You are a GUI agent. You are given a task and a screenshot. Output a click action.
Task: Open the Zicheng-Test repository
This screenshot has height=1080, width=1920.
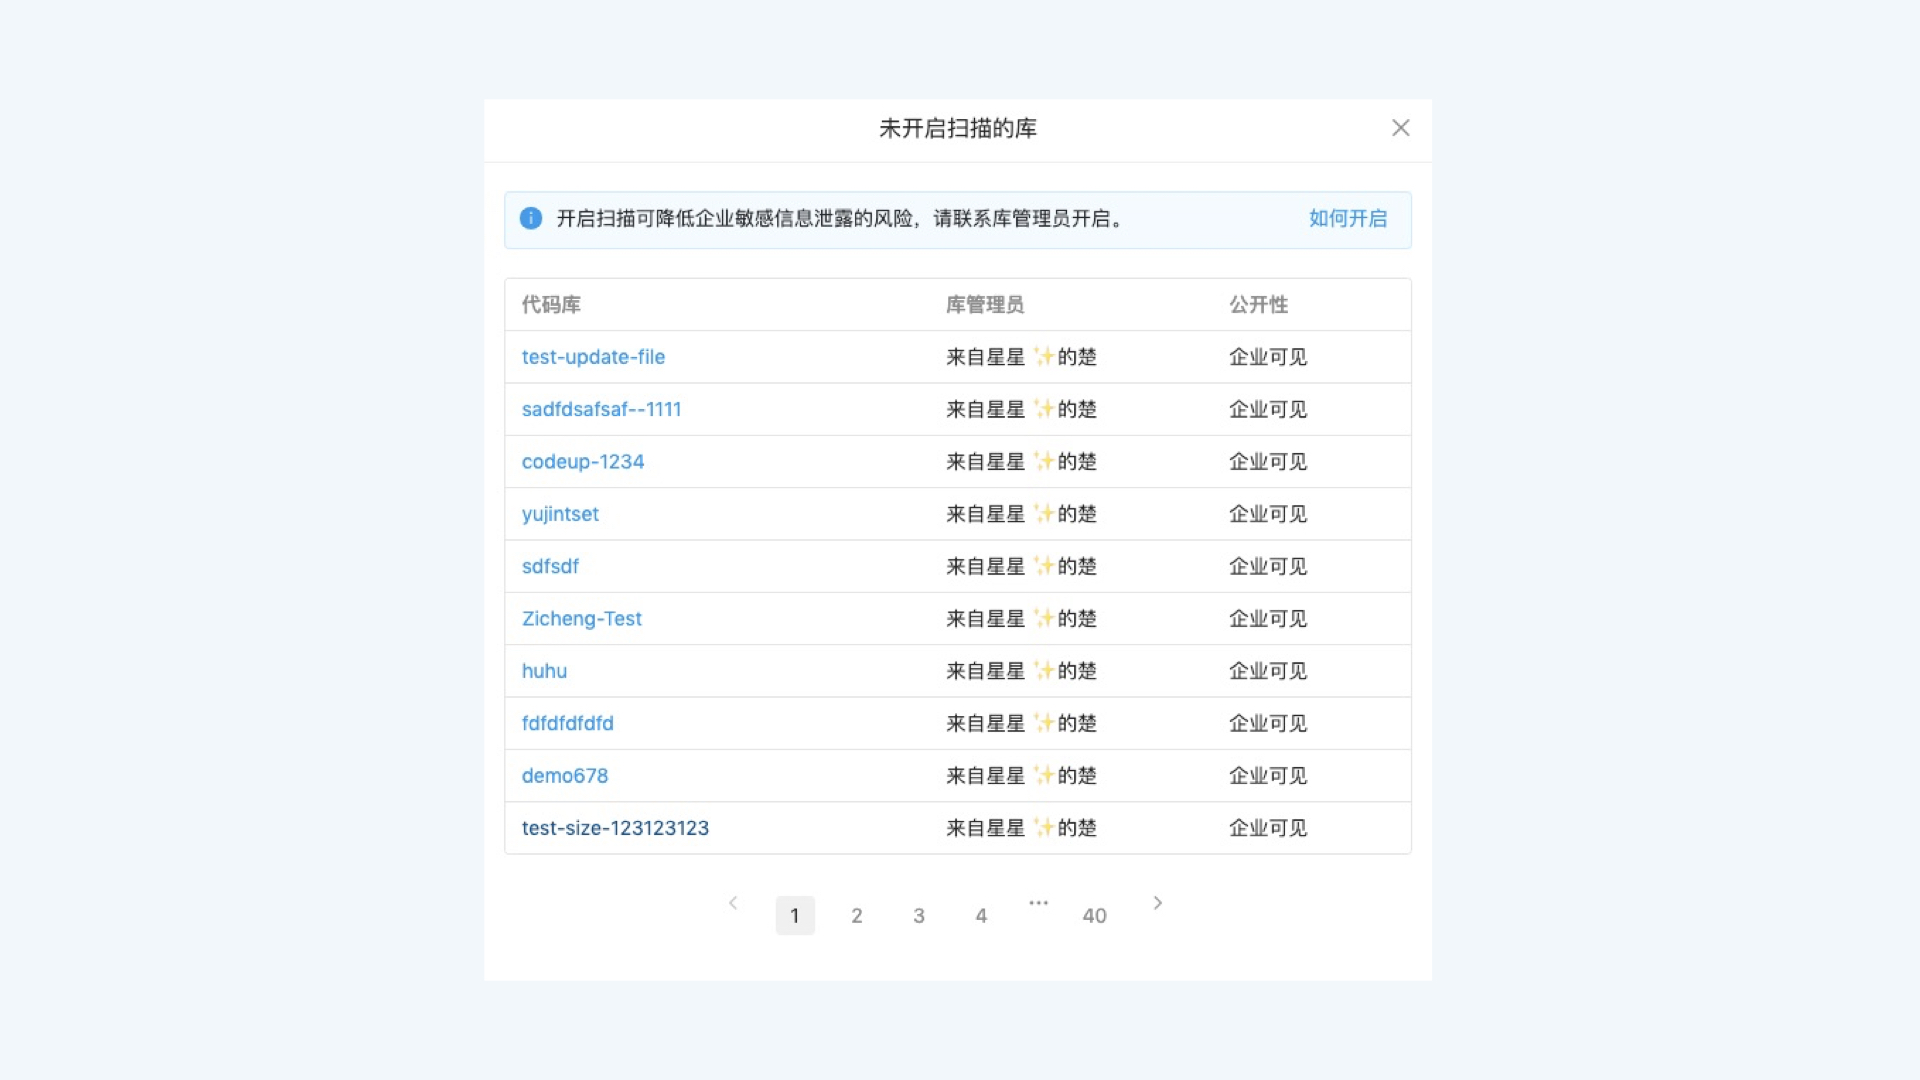coord(582,619)
